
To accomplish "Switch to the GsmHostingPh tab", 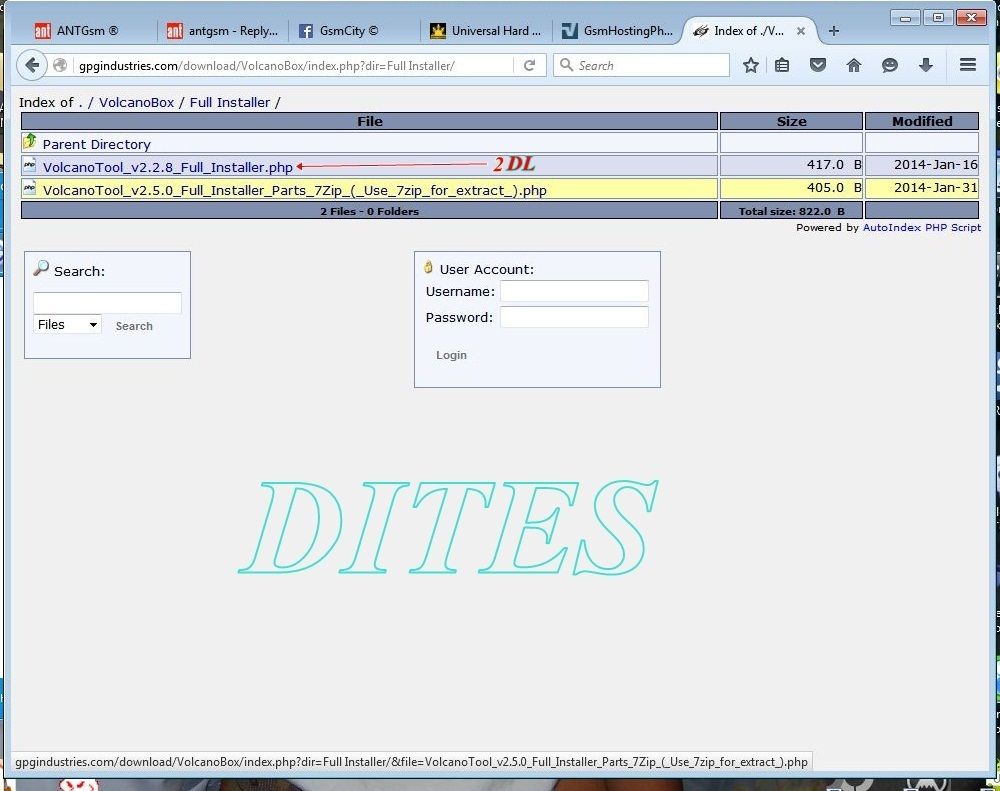I will point(618,31).
